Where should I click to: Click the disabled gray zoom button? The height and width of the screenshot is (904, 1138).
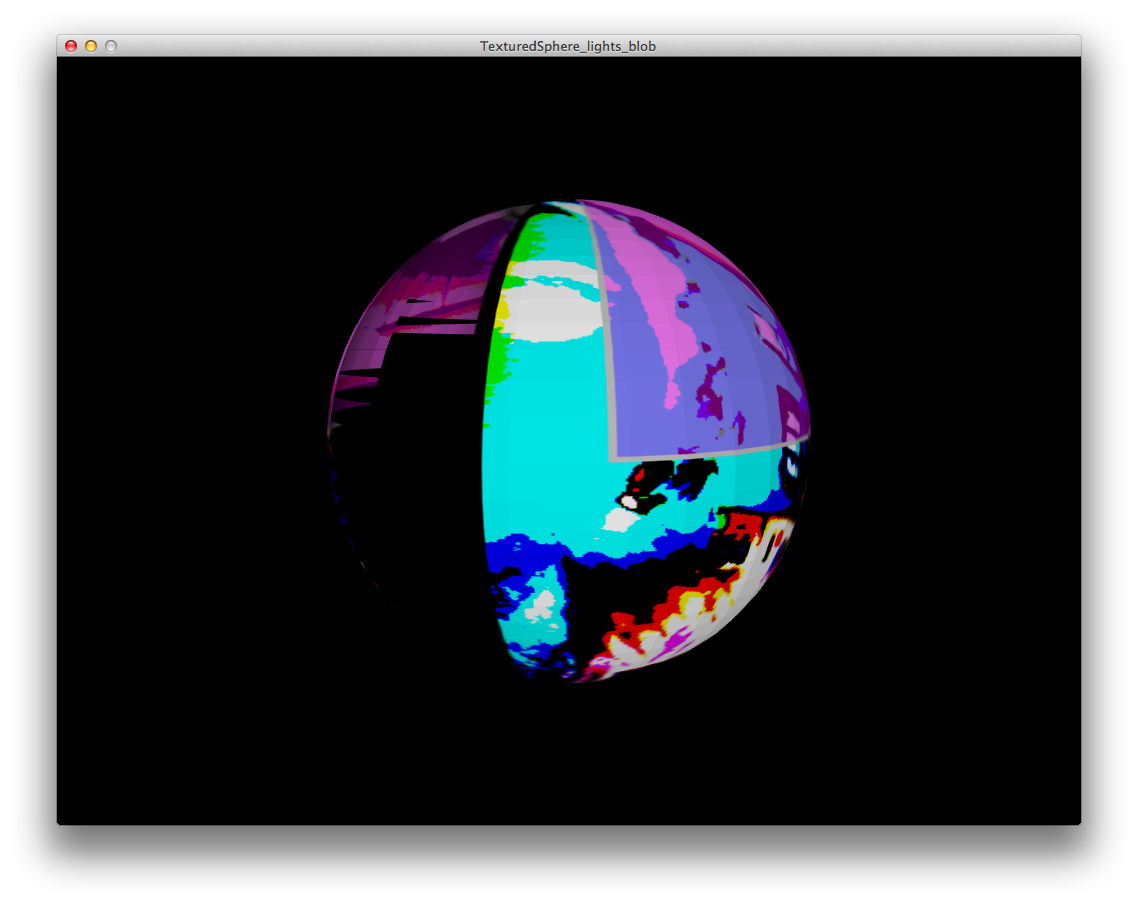coord(111,46)
